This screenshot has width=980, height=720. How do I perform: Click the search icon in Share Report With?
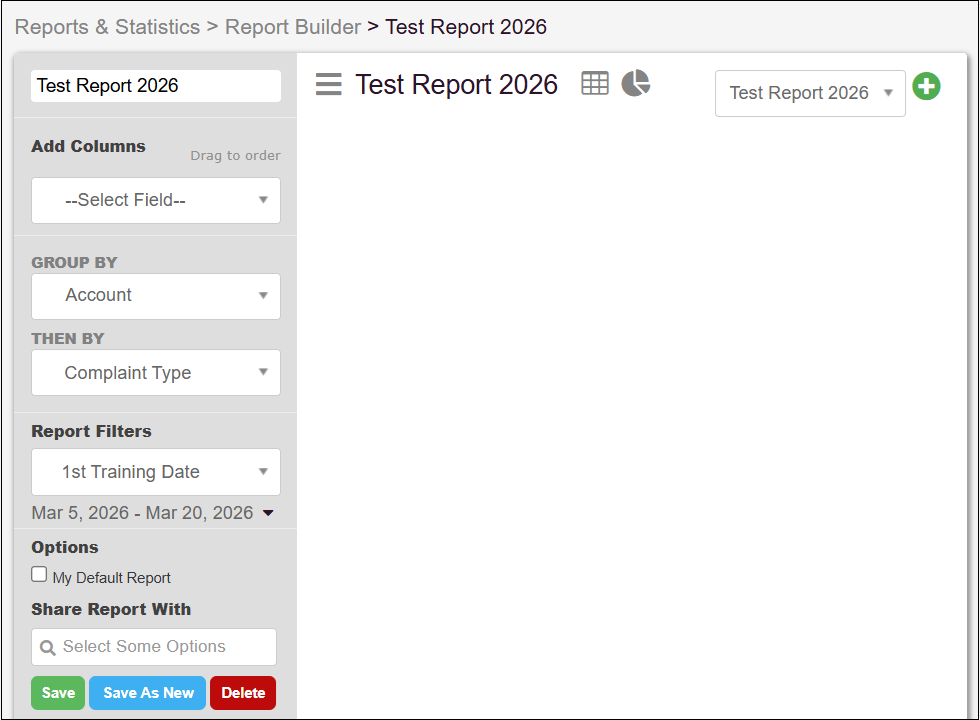(x=48, y=648)
